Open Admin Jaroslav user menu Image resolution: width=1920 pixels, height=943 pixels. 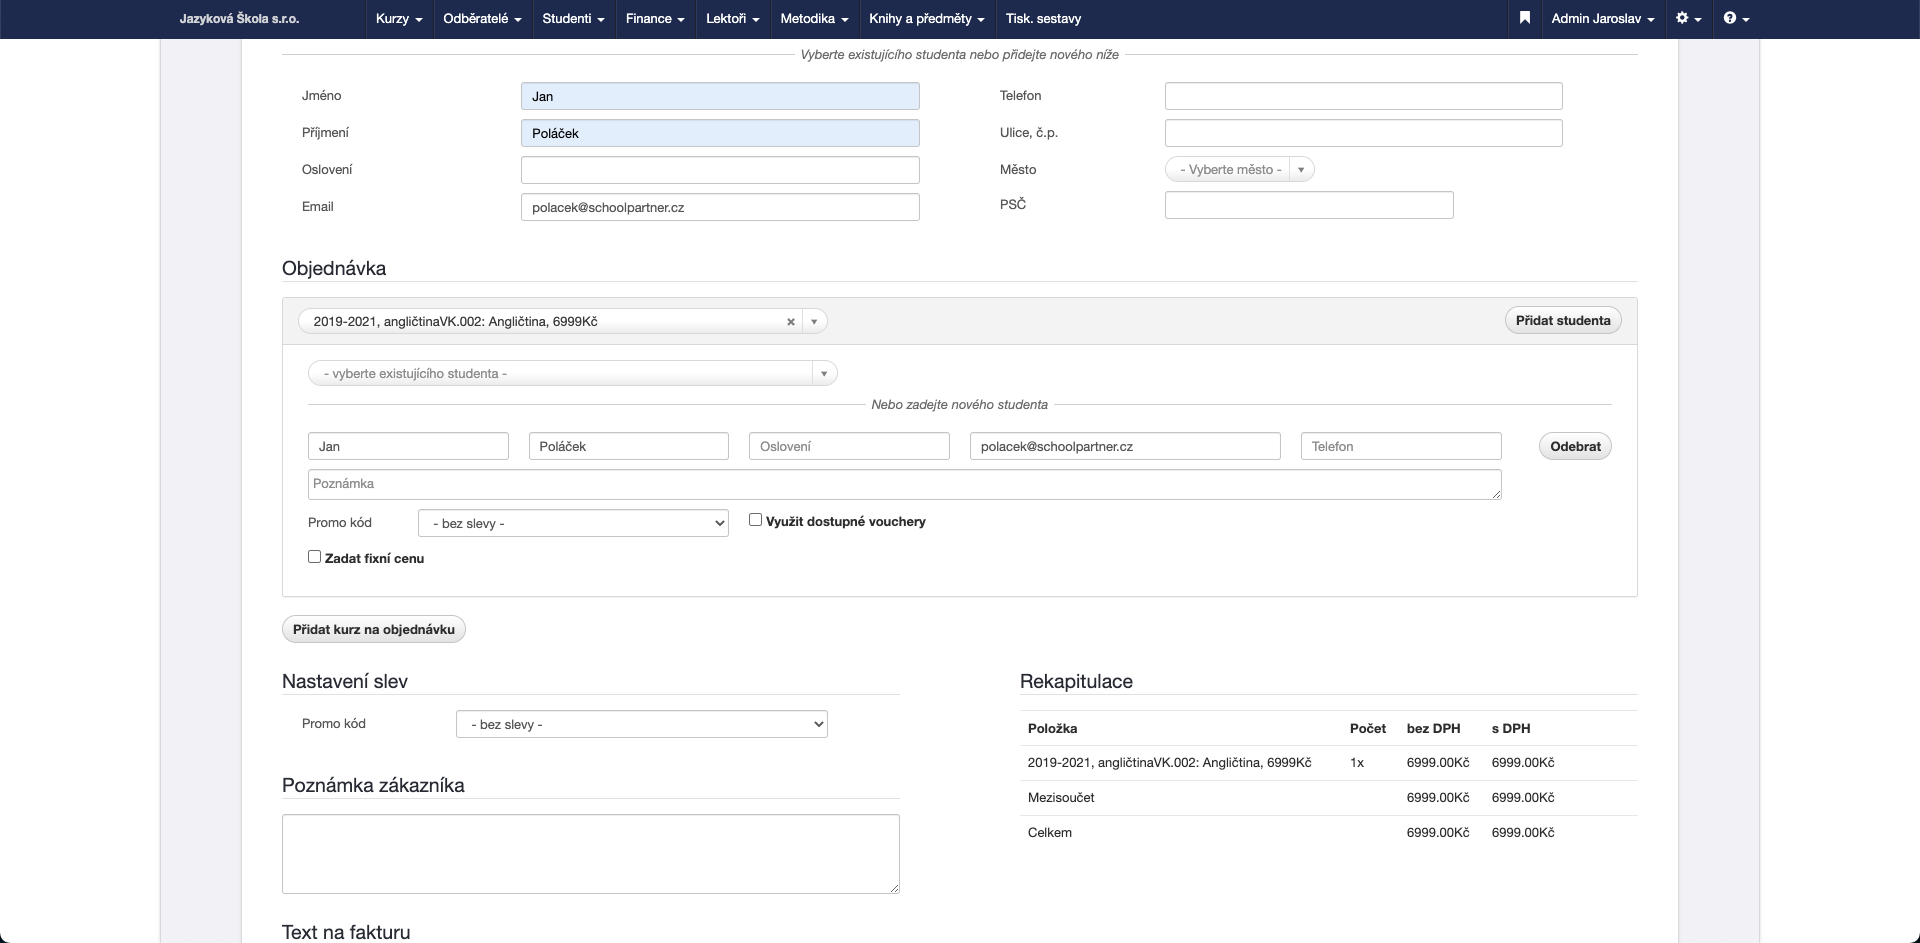point(1602,18)
